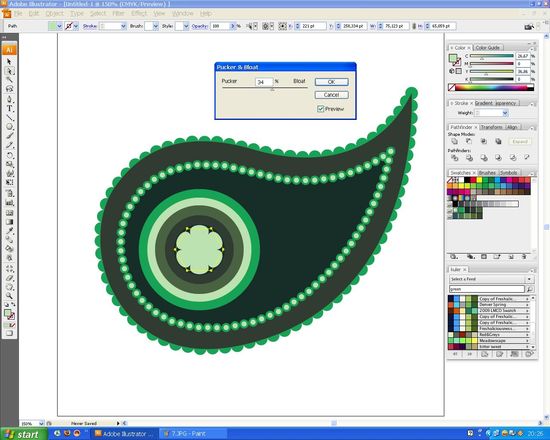Select the black arrow Selection tool
Screen dimensions: 550x440
(x=9, y=62)
